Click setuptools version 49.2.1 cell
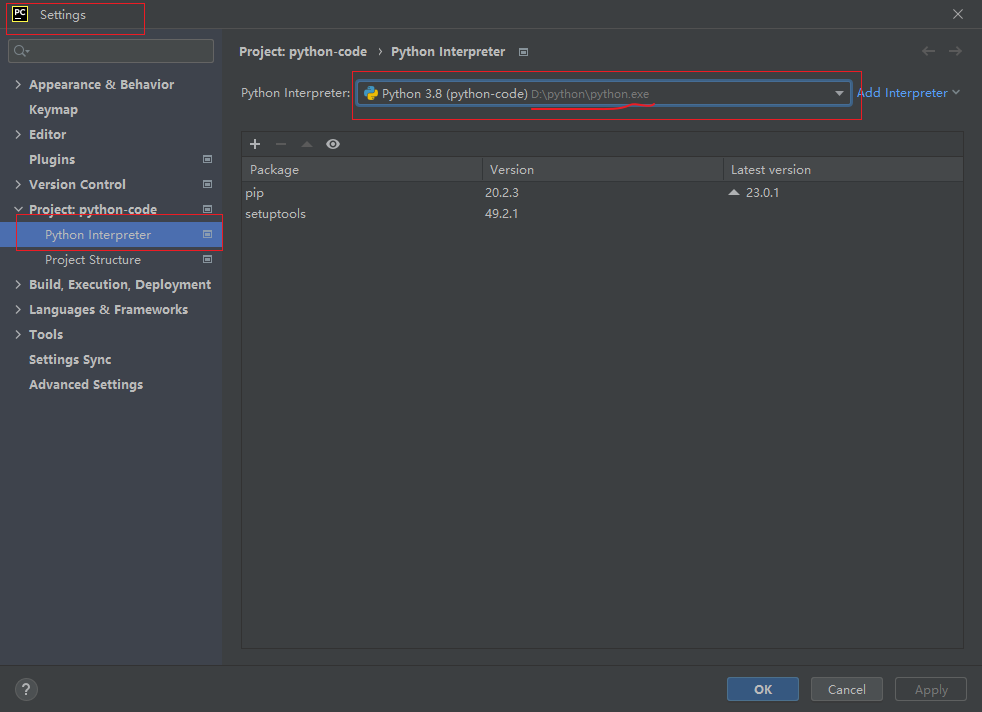This screenshot has width=982, height=712. 502,214
